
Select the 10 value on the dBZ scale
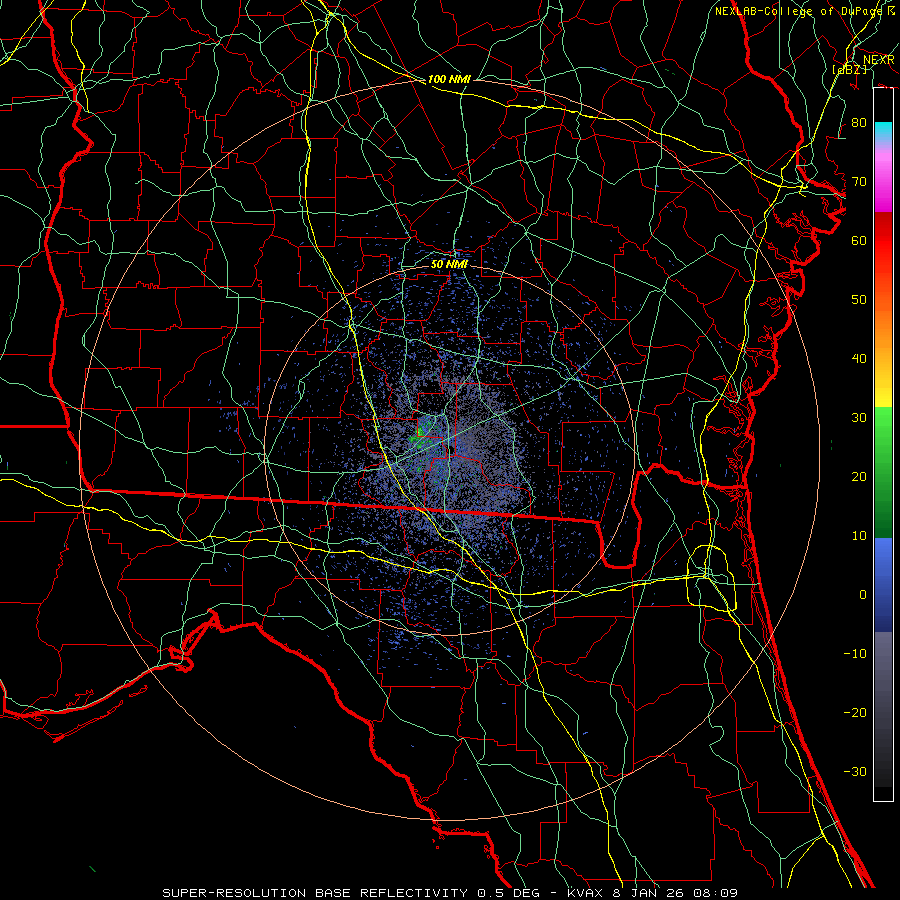click(859, 536)
